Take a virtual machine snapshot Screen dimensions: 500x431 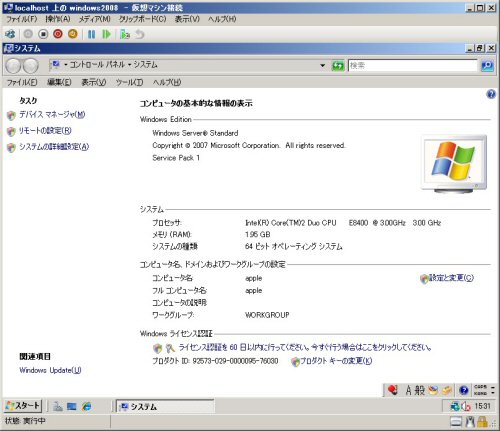125,34
